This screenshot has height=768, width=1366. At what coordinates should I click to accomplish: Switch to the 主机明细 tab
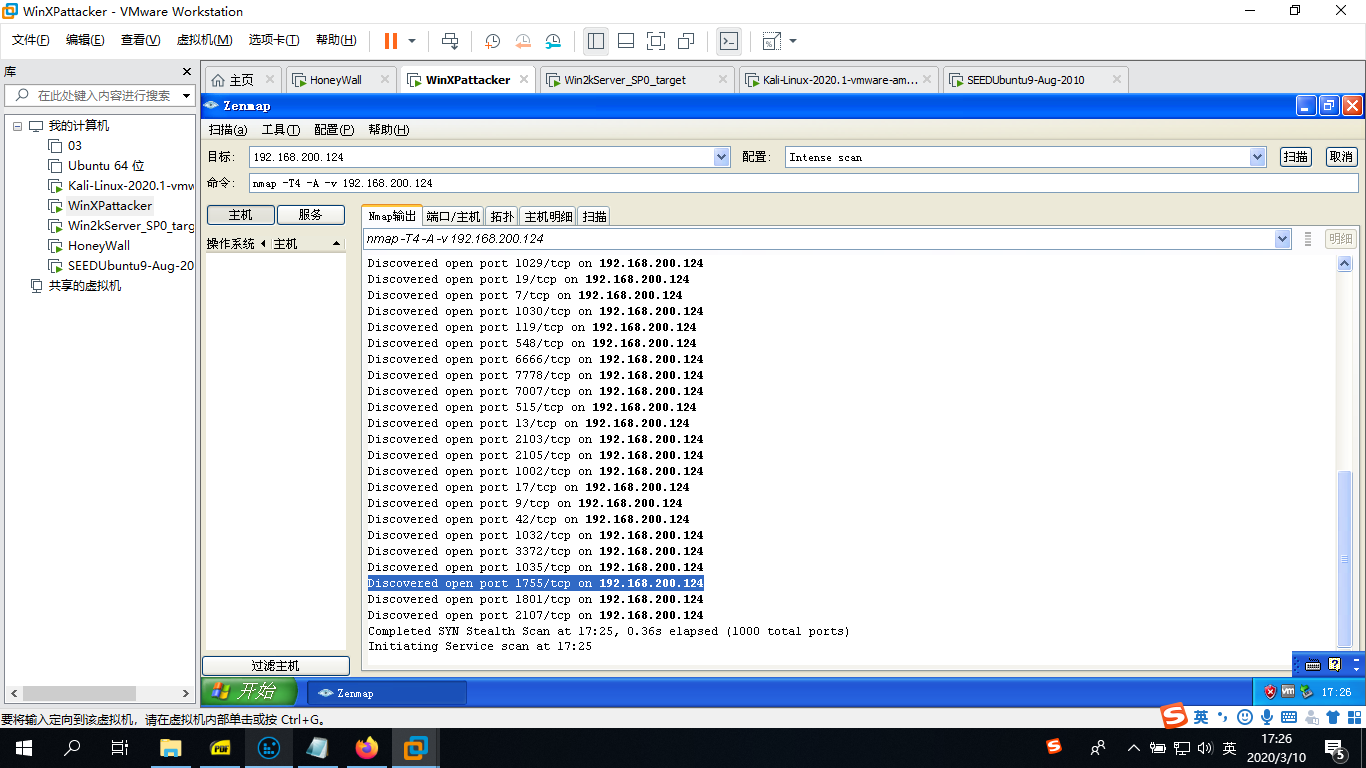(549, 216)
